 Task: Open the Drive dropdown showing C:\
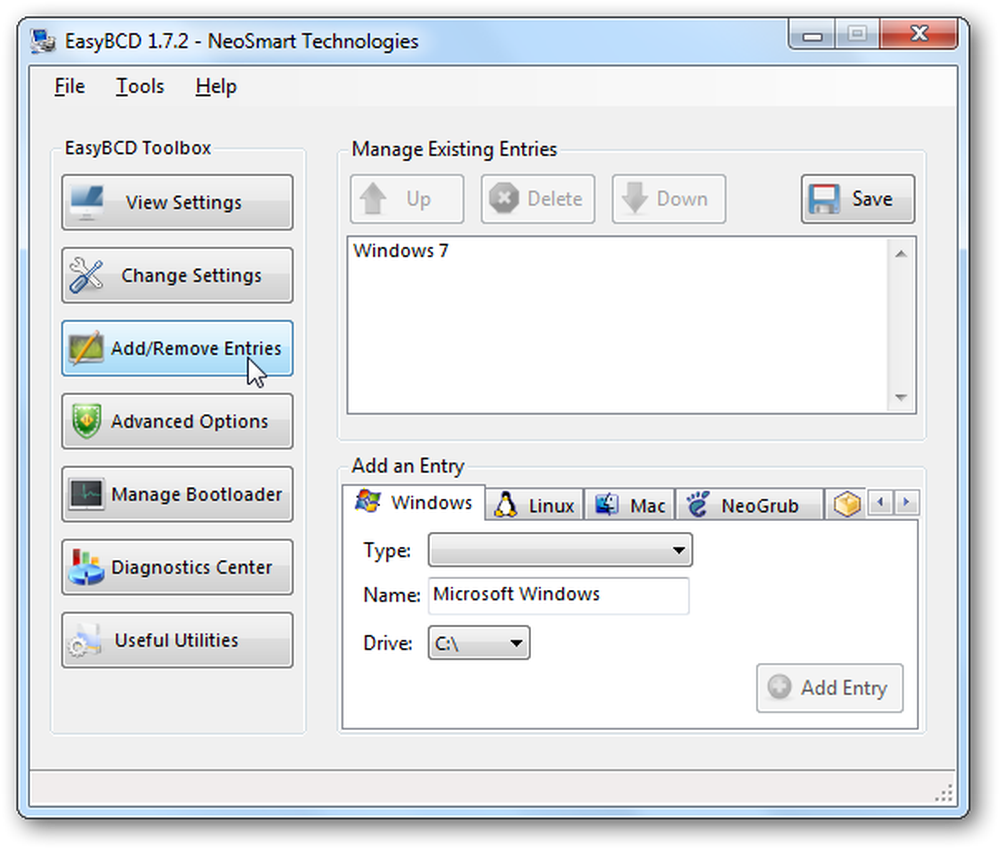pyautogui.click(x=478, y=643)
